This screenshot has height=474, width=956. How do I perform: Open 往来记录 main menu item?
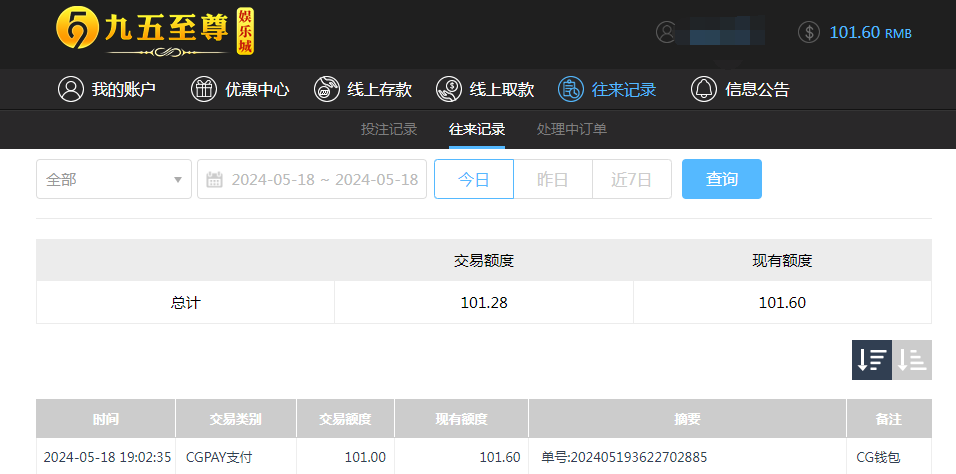click(607, 89)
